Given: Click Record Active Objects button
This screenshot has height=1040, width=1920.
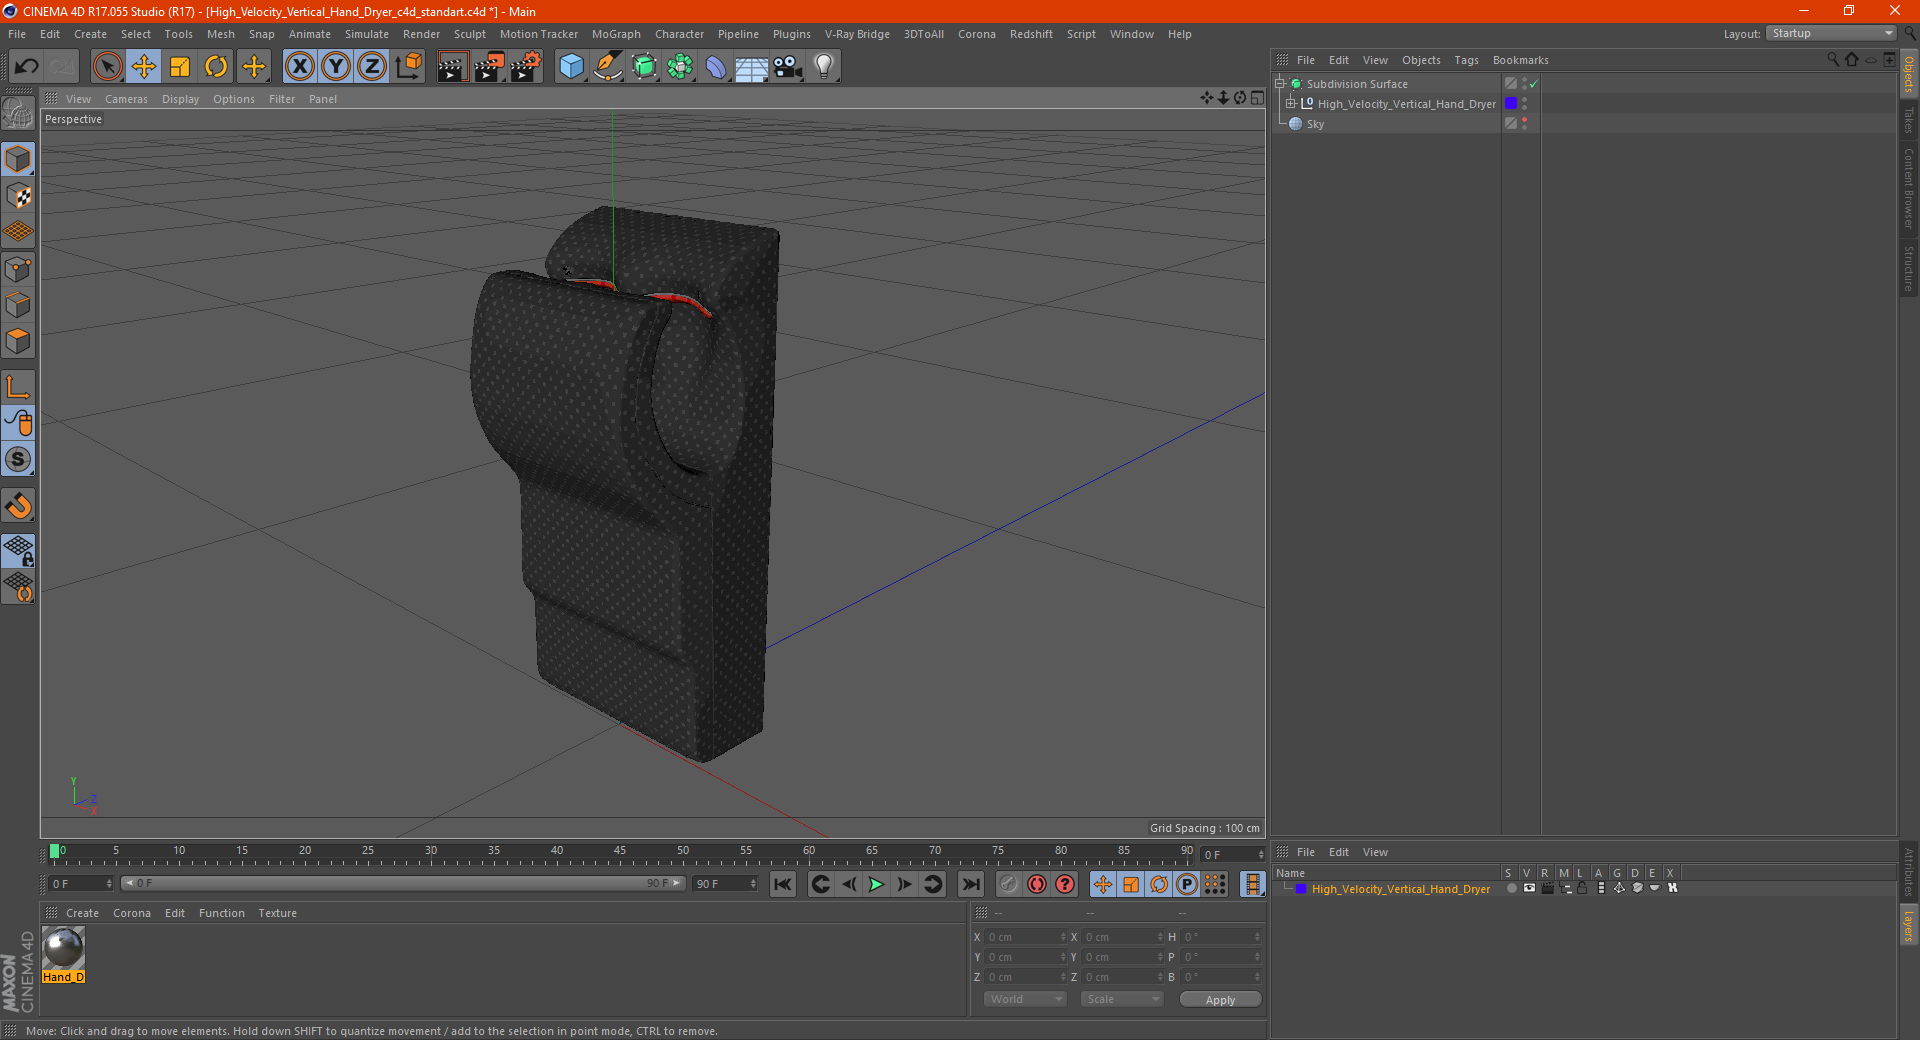Looking at the screenshot, I should point(1008,884).
